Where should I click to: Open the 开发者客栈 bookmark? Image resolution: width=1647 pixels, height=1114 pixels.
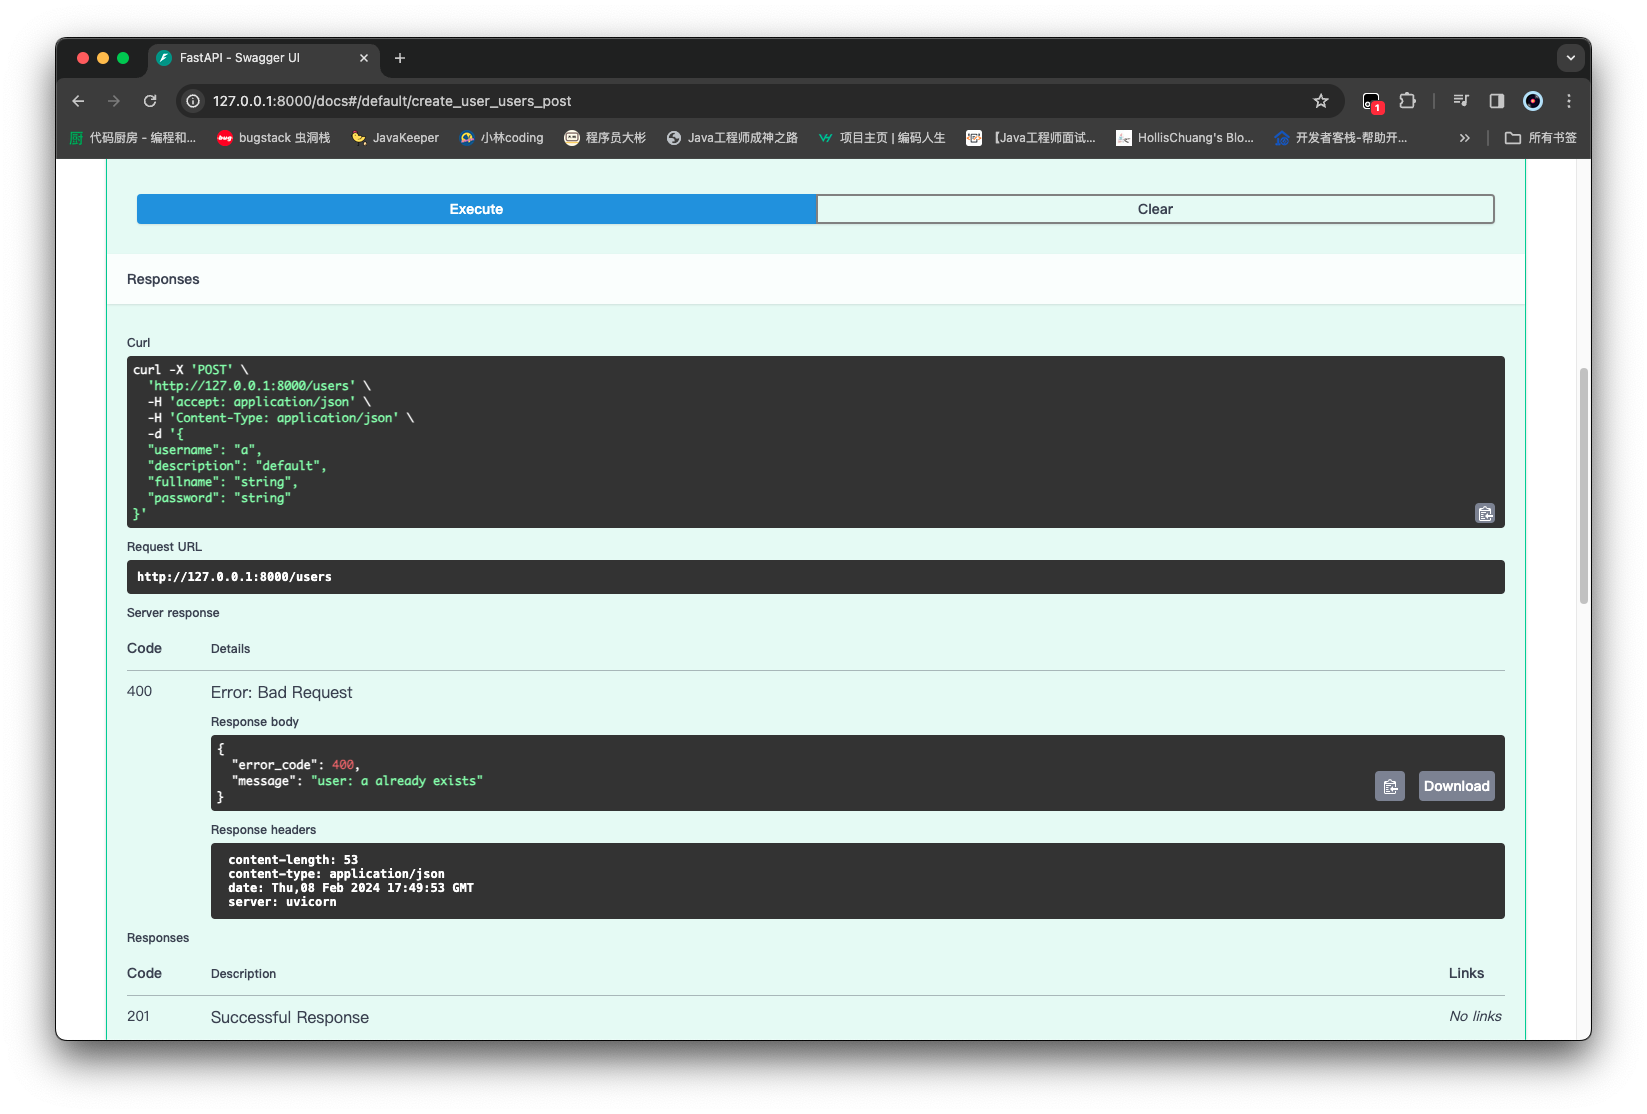[1341, 138]
